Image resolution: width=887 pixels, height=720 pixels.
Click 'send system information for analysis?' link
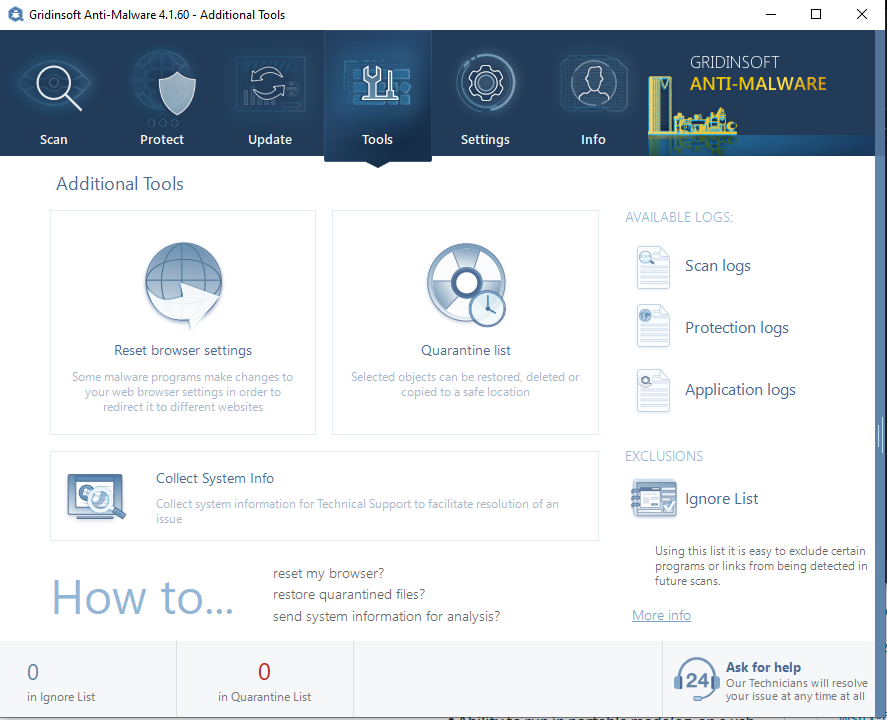click(x=386, y=616)
